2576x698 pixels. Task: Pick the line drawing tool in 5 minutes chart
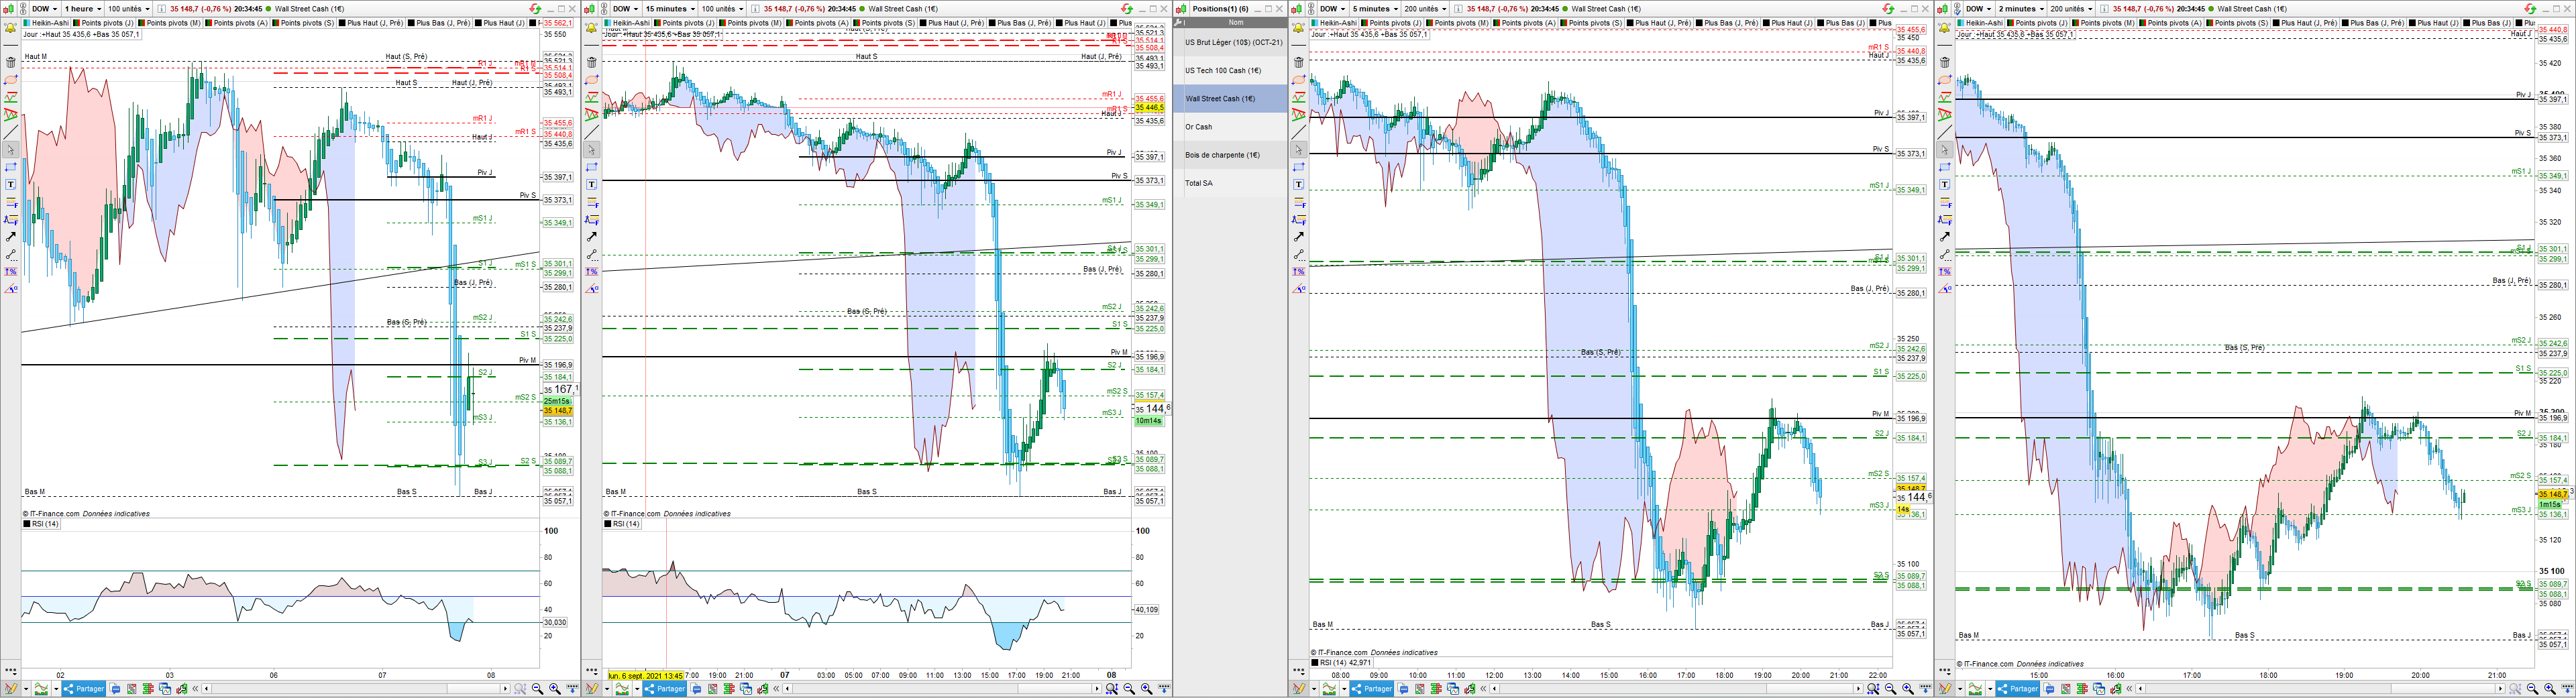click(1298, 132)
